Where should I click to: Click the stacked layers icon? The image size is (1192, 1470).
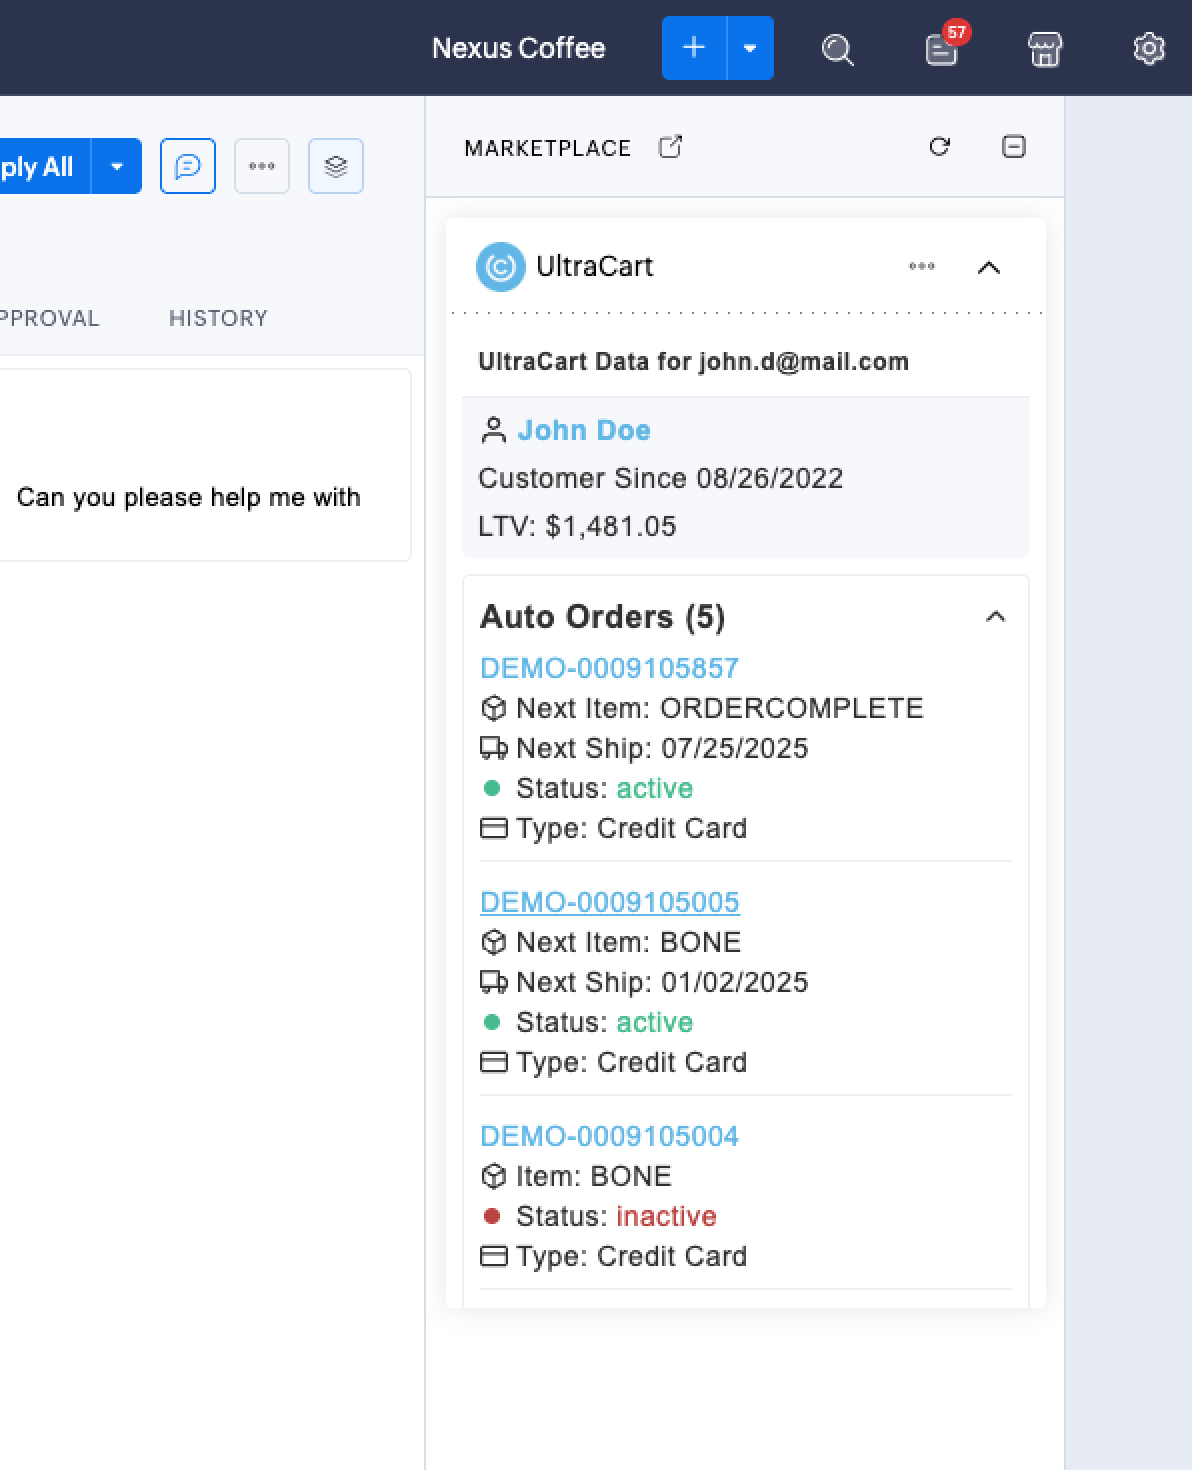(336, 166)
